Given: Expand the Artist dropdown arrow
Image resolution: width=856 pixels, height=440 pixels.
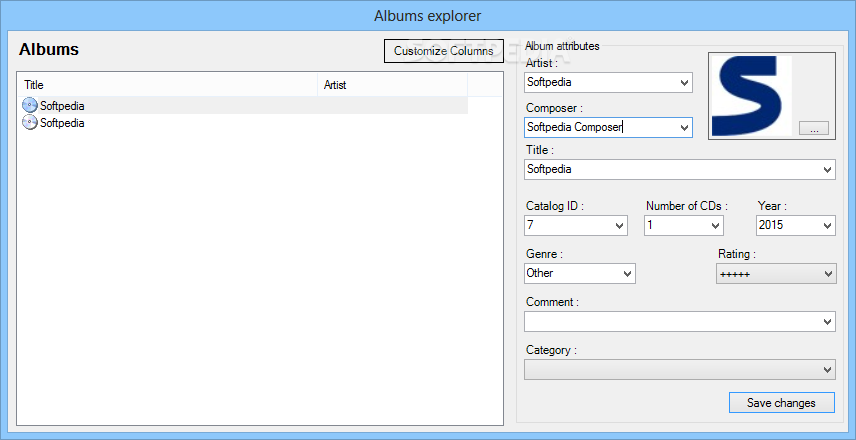Looking at the screenshot, I should (685, 83).
